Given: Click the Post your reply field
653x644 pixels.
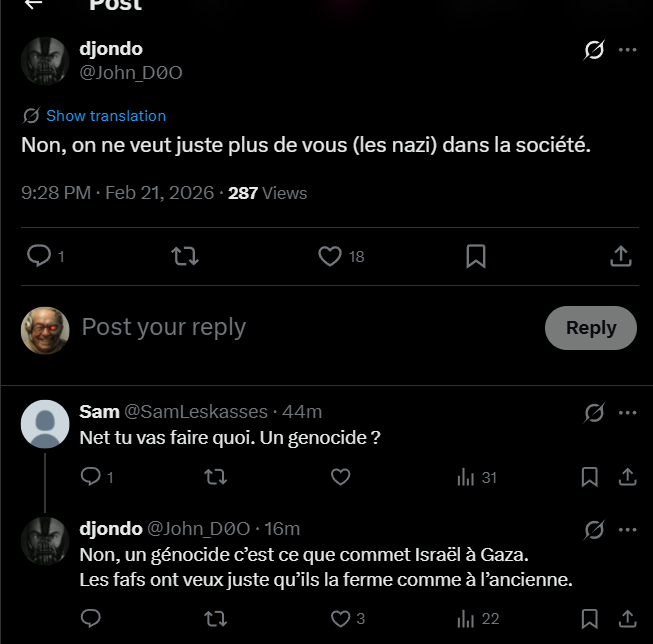Looking at the screenshot, I should click(300, 327).
